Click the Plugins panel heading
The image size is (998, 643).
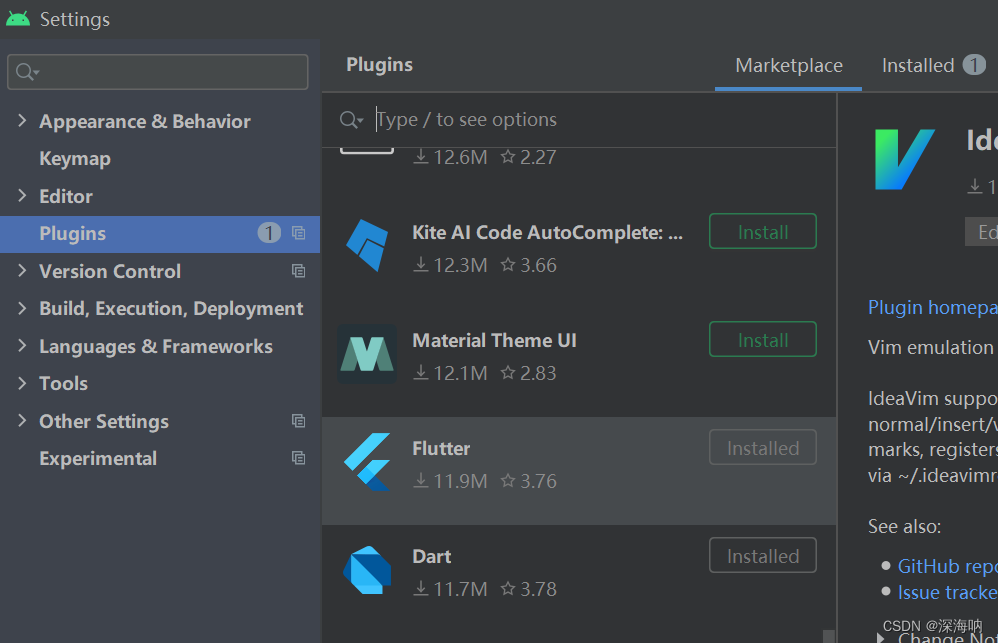click(379, 65)
